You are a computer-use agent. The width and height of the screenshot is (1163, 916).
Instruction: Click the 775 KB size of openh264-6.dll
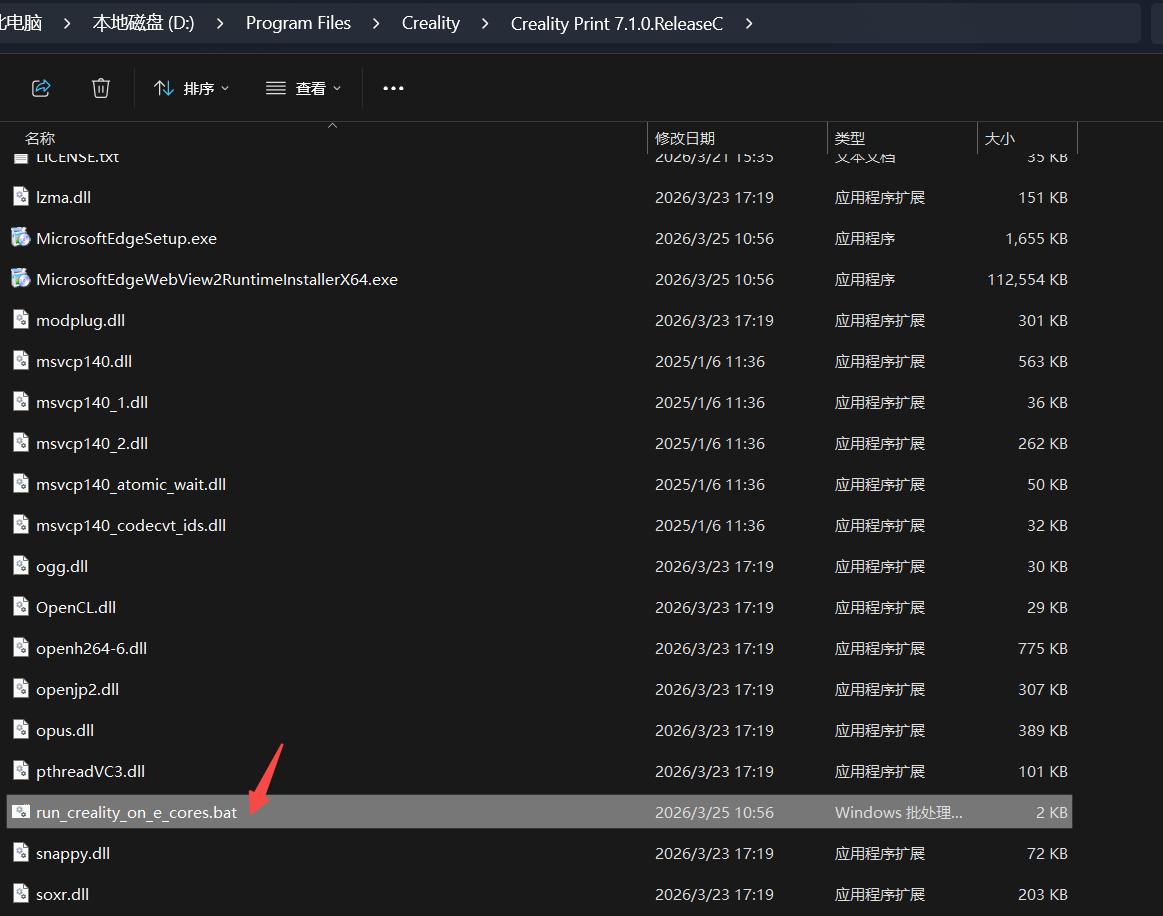pos(1042,648)
